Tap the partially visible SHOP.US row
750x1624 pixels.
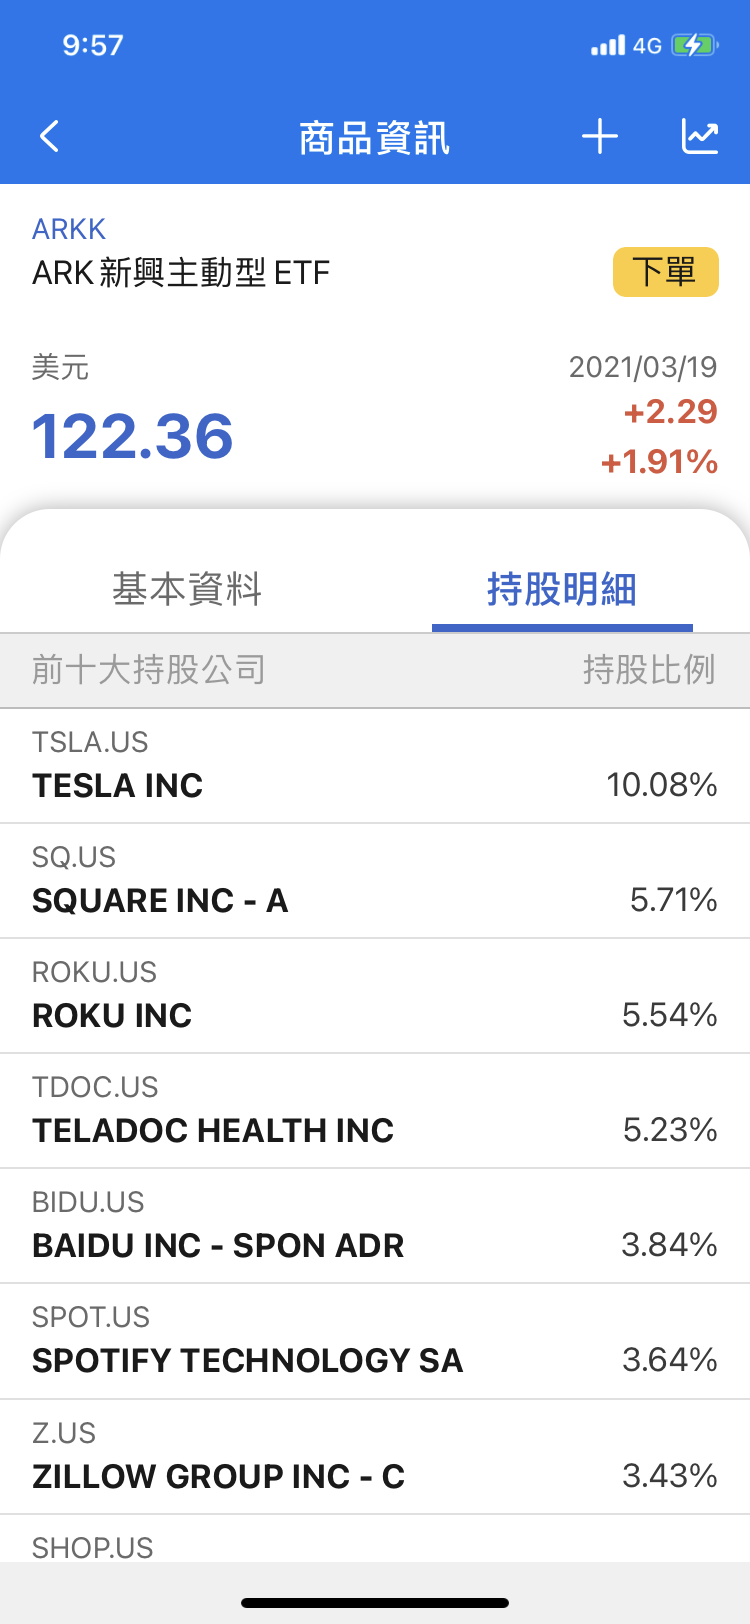[375, 1543]
